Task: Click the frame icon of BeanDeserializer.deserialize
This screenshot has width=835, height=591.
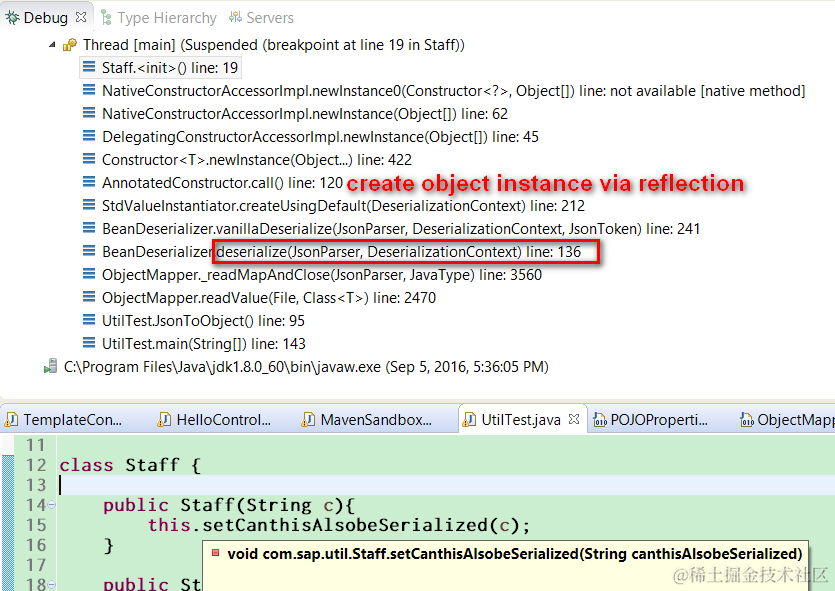Action: point(89,250)
